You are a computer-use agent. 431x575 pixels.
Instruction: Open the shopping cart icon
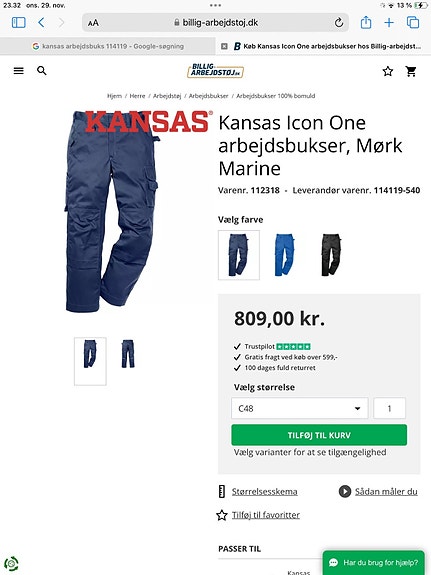(x=411, y=71)
